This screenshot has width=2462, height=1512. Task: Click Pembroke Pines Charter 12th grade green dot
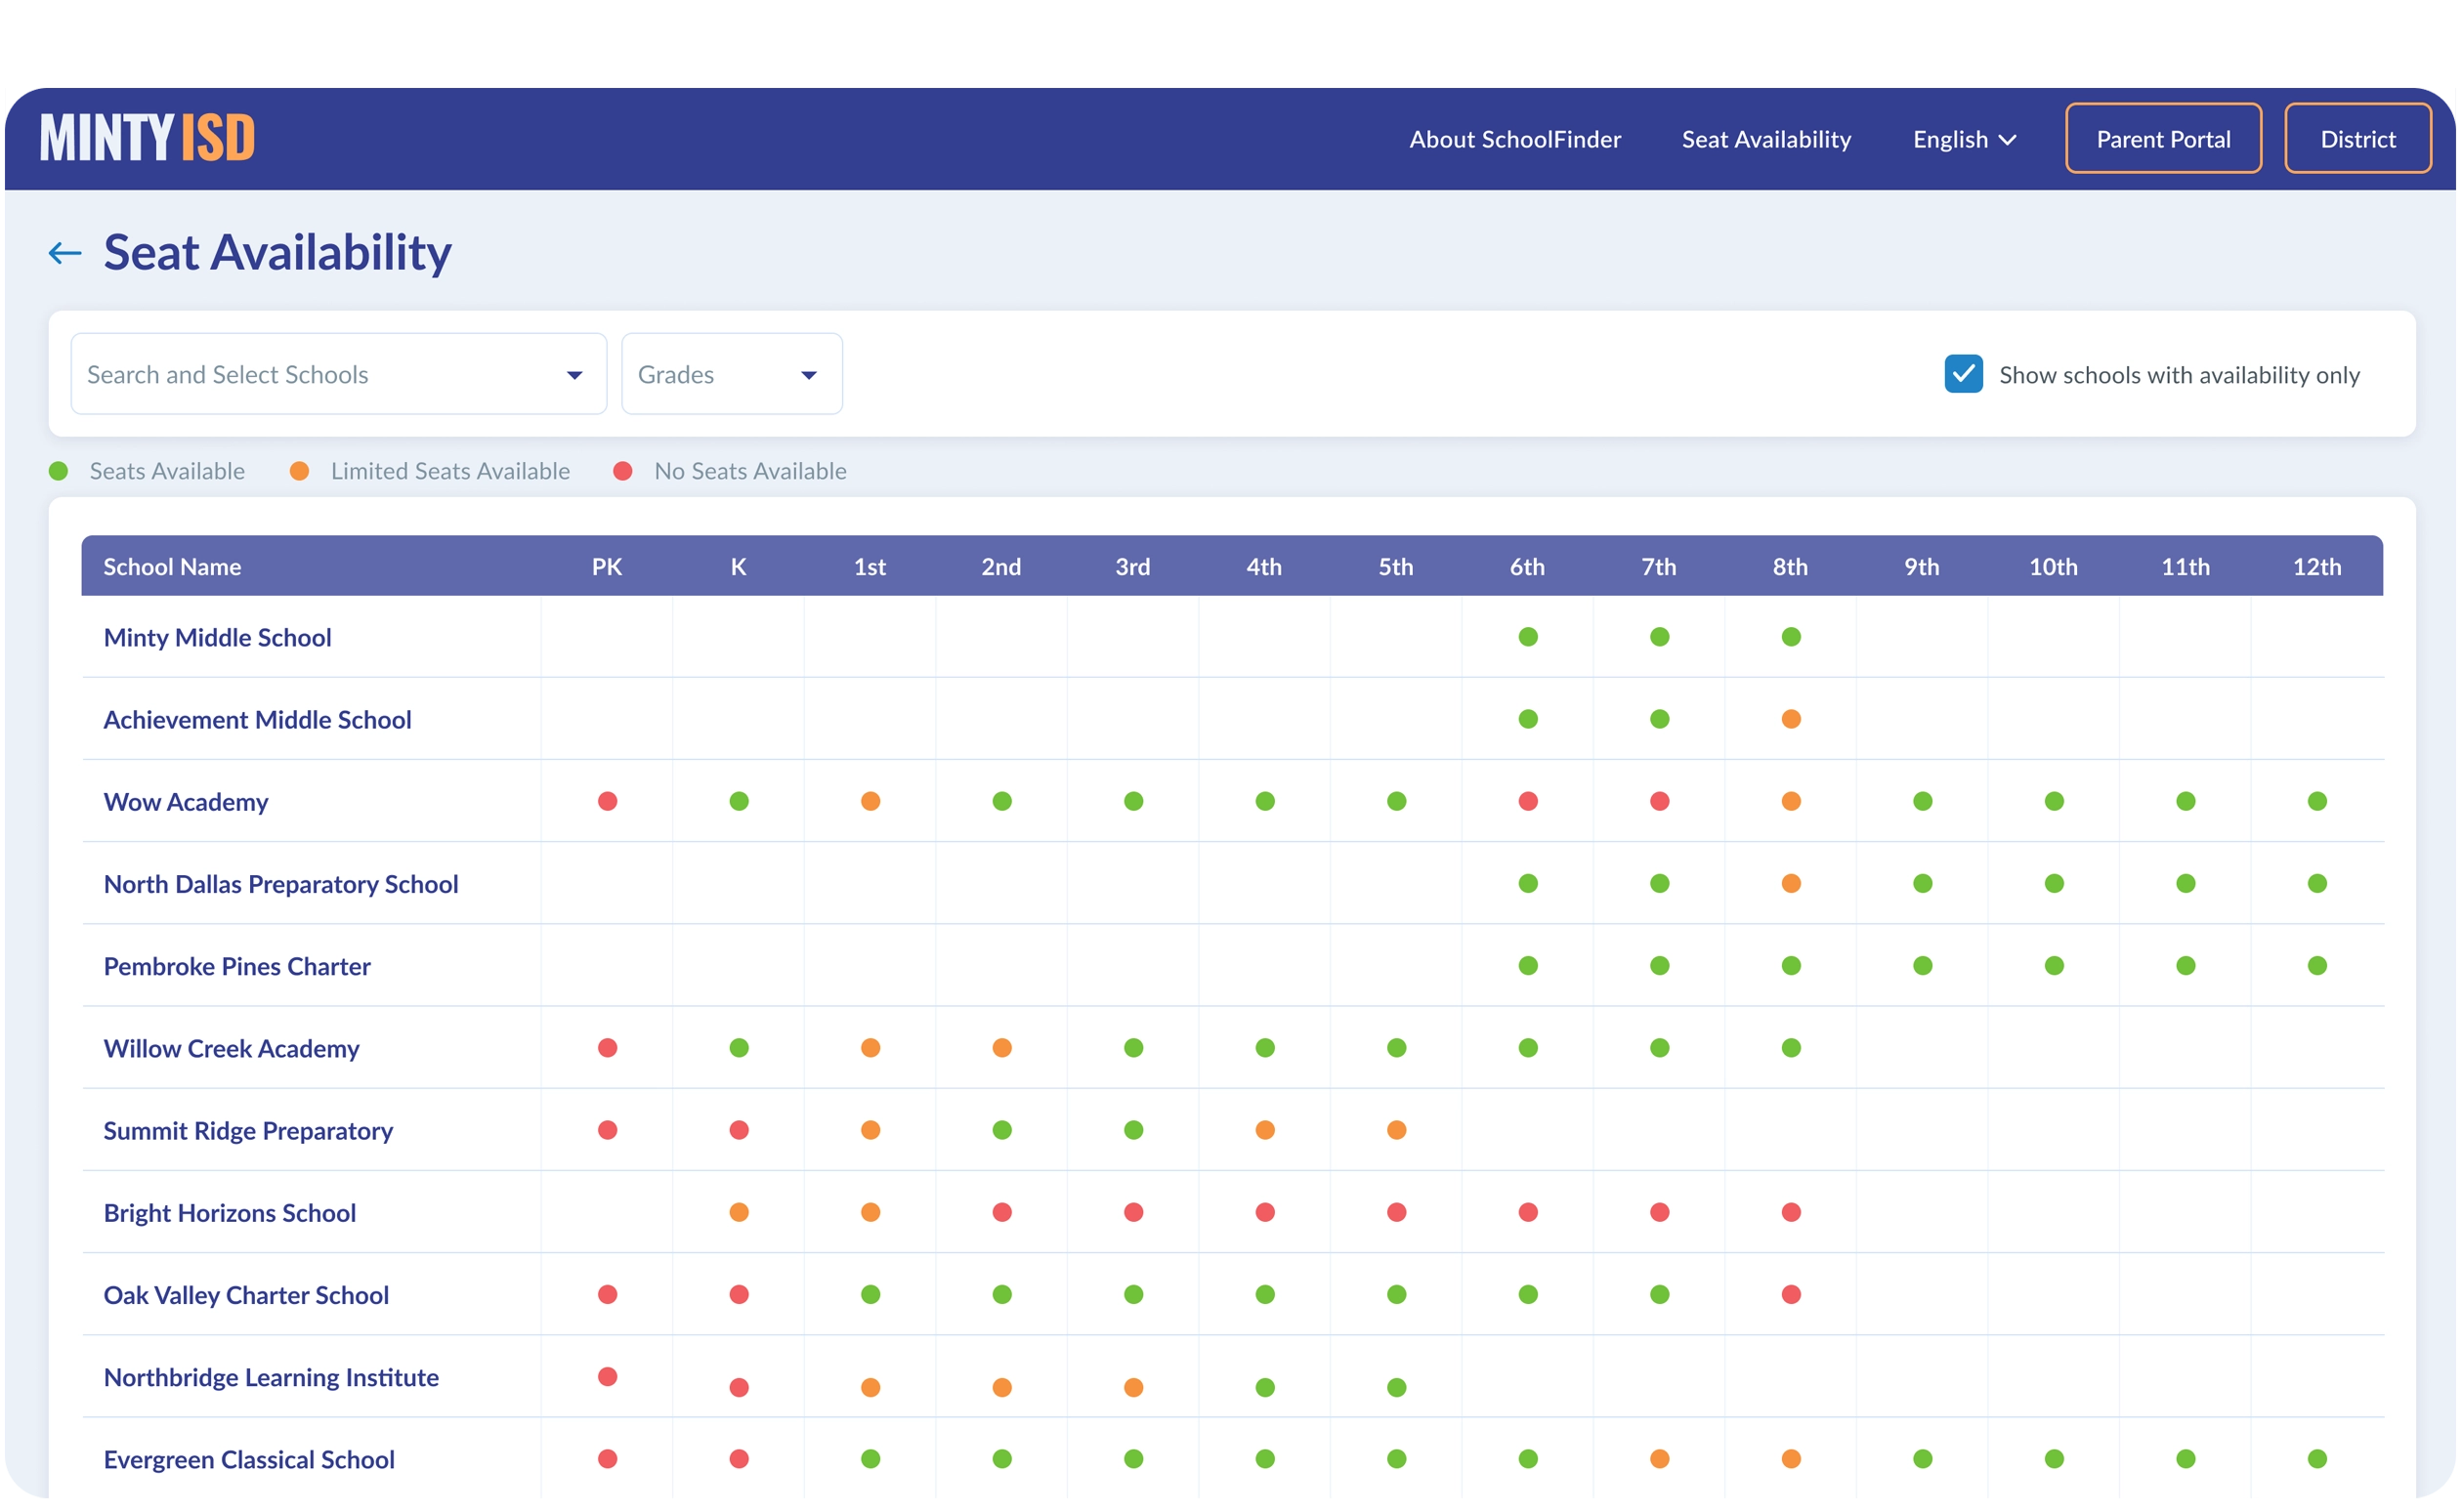2316,965
